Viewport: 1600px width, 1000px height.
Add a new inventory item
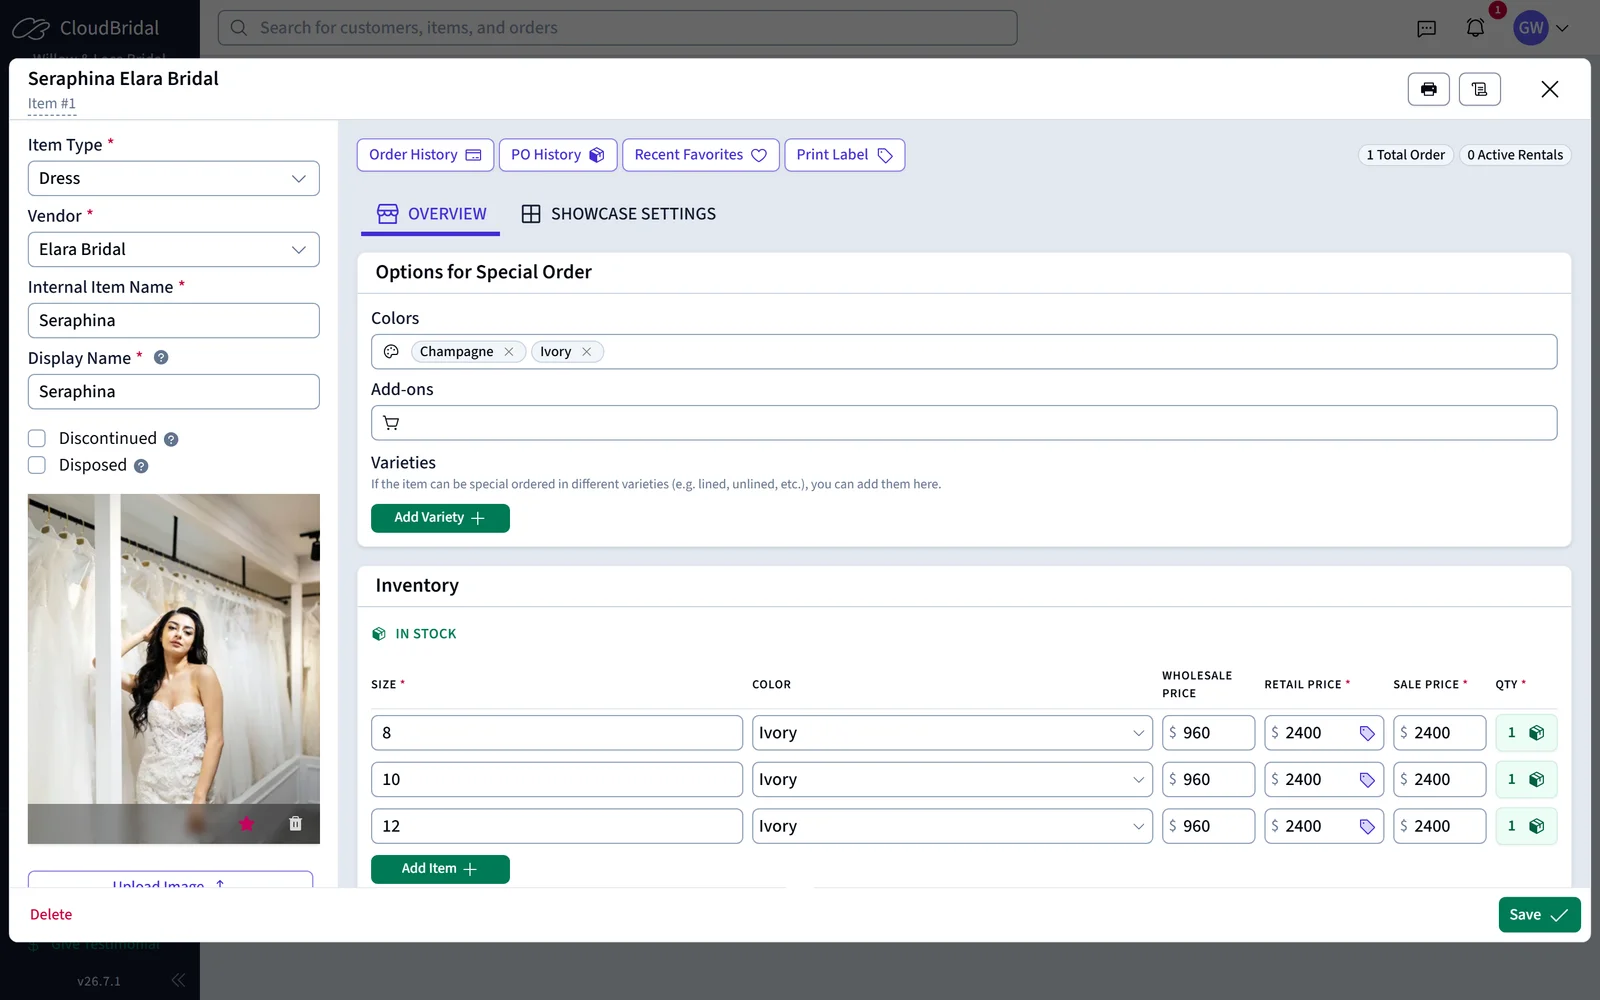pos(440,869)
